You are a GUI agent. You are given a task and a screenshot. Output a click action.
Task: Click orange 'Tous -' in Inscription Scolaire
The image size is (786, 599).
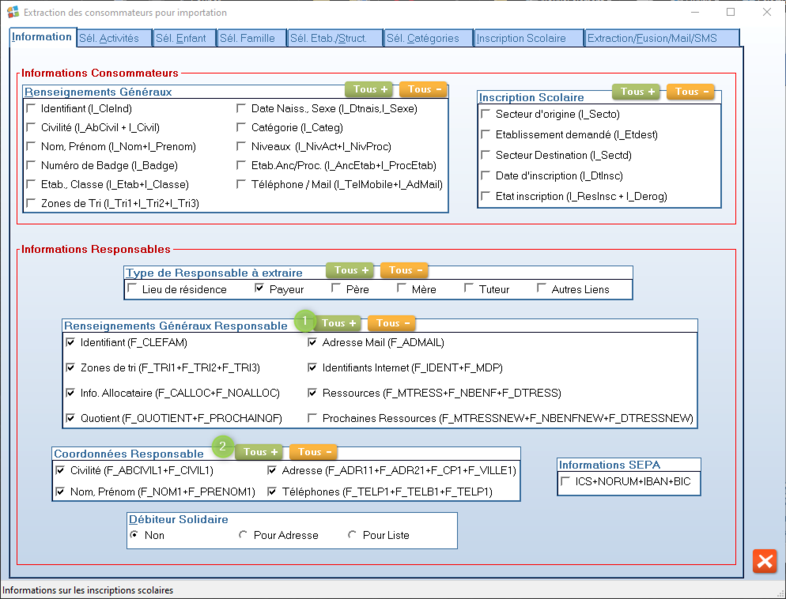pyautogui.click(x=690, y=91)
